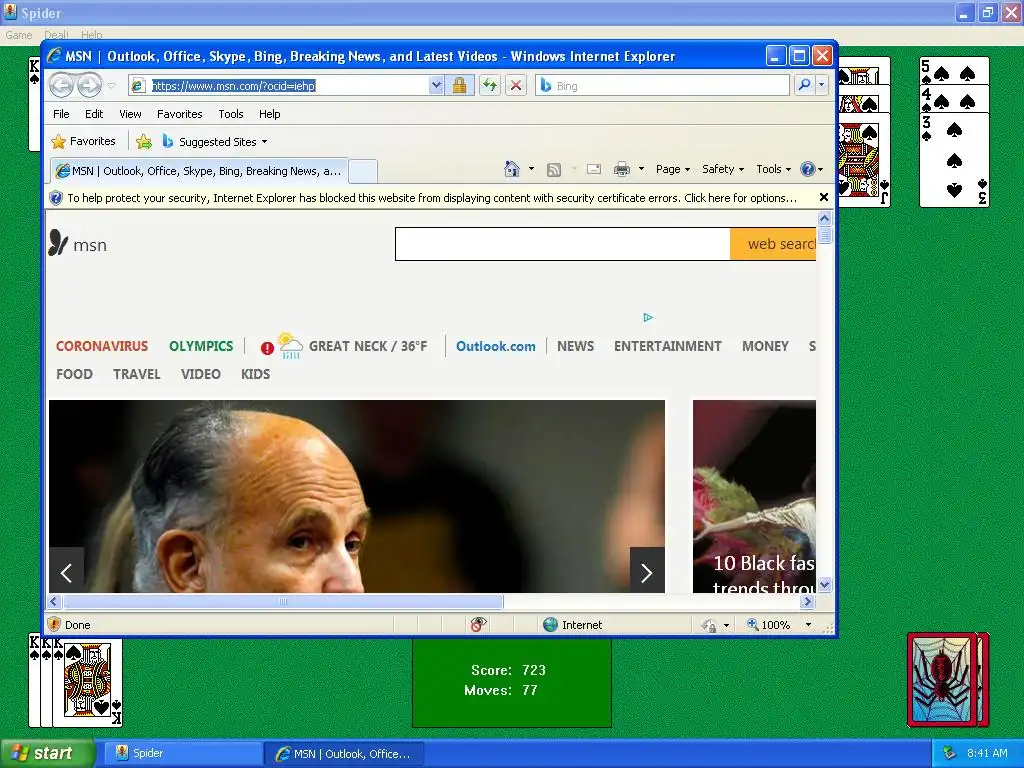Screen dimensions: 1024x768
Task: Click the Help question mark icon
Action: click(808, 169)
